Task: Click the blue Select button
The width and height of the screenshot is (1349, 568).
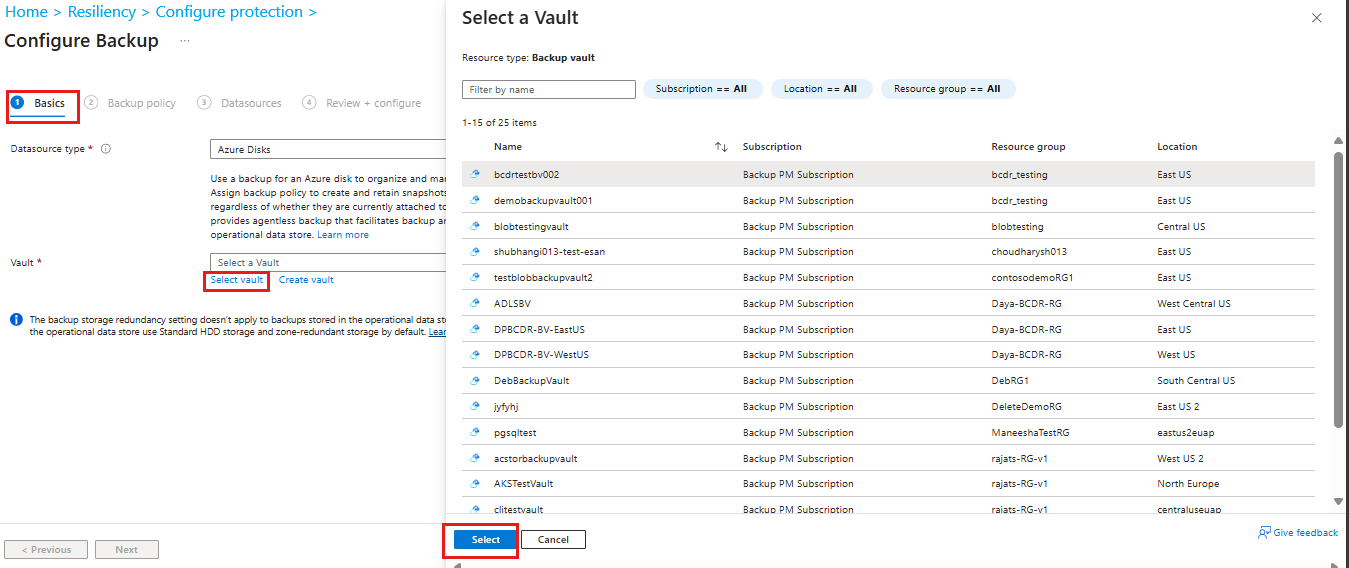Action: 486,540
